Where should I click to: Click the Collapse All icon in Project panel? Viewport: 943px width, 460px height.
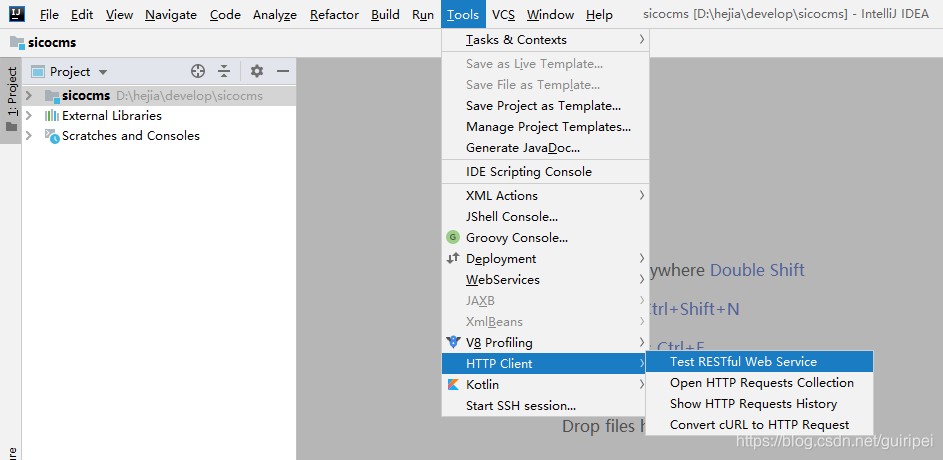(x=224, y=71)
